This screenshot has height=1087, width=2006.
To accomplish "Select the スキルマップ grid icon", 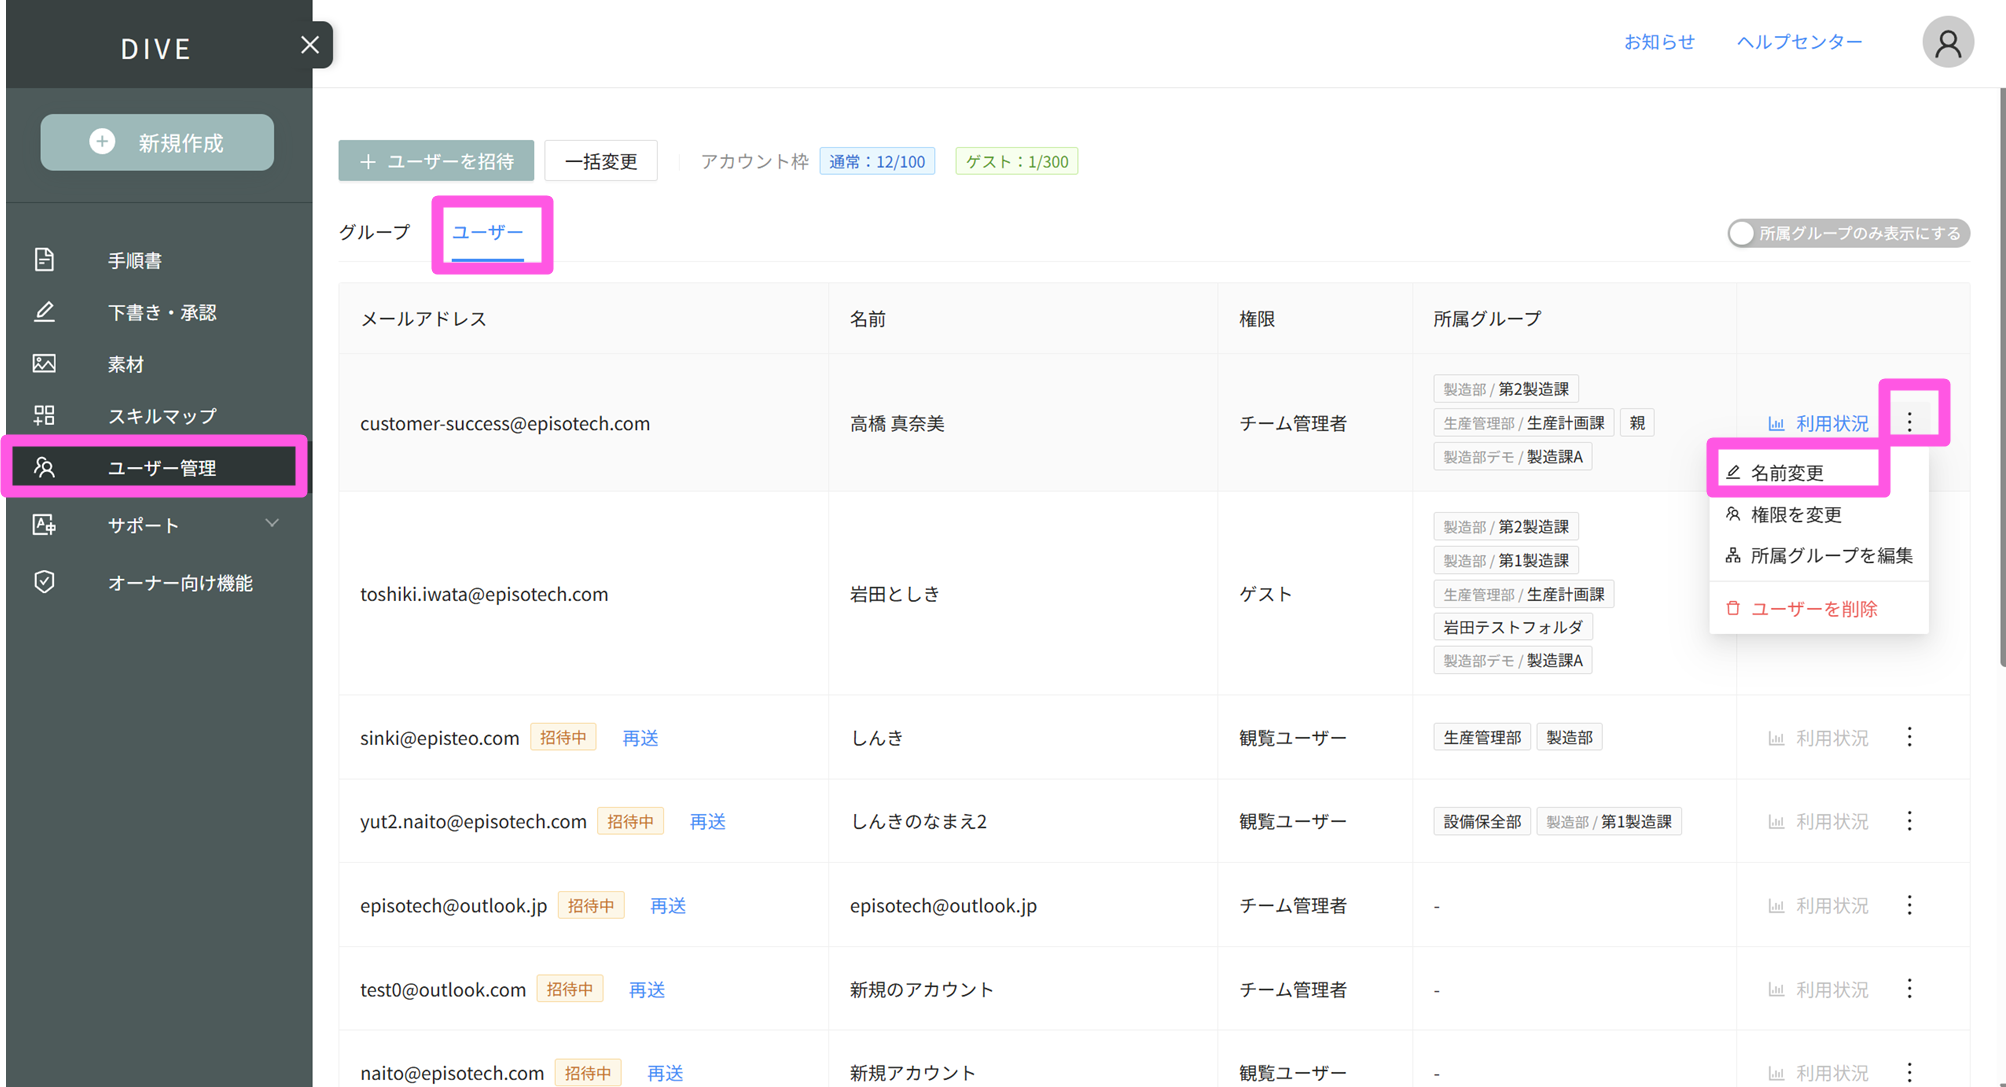I will click(44, 415).
